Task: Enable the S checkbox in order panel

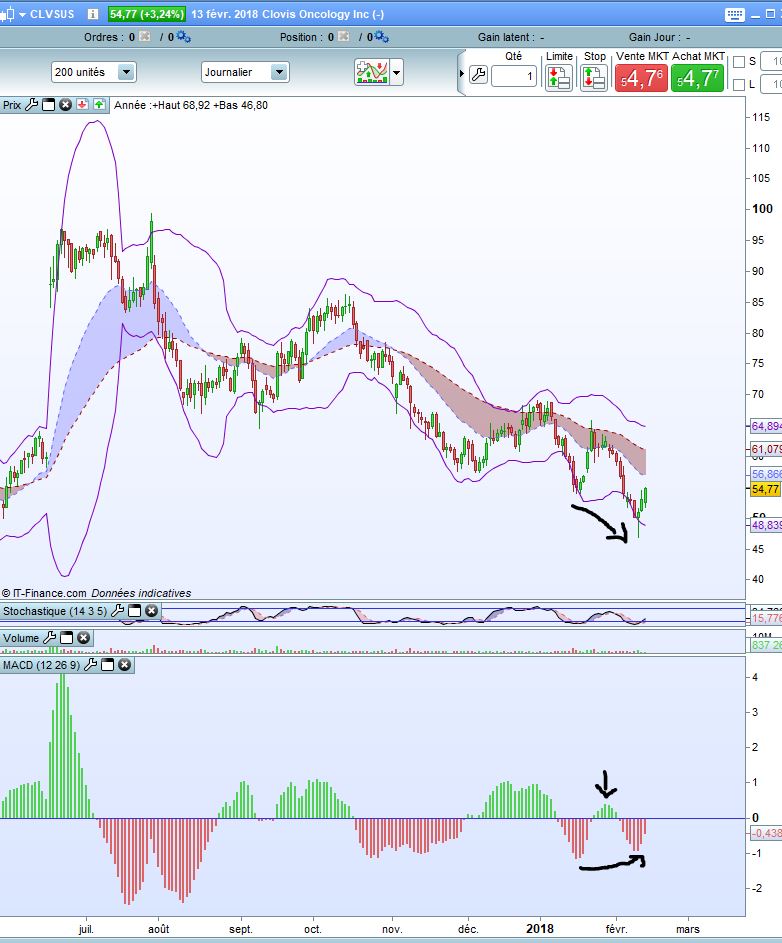Action: coord(739,62)
